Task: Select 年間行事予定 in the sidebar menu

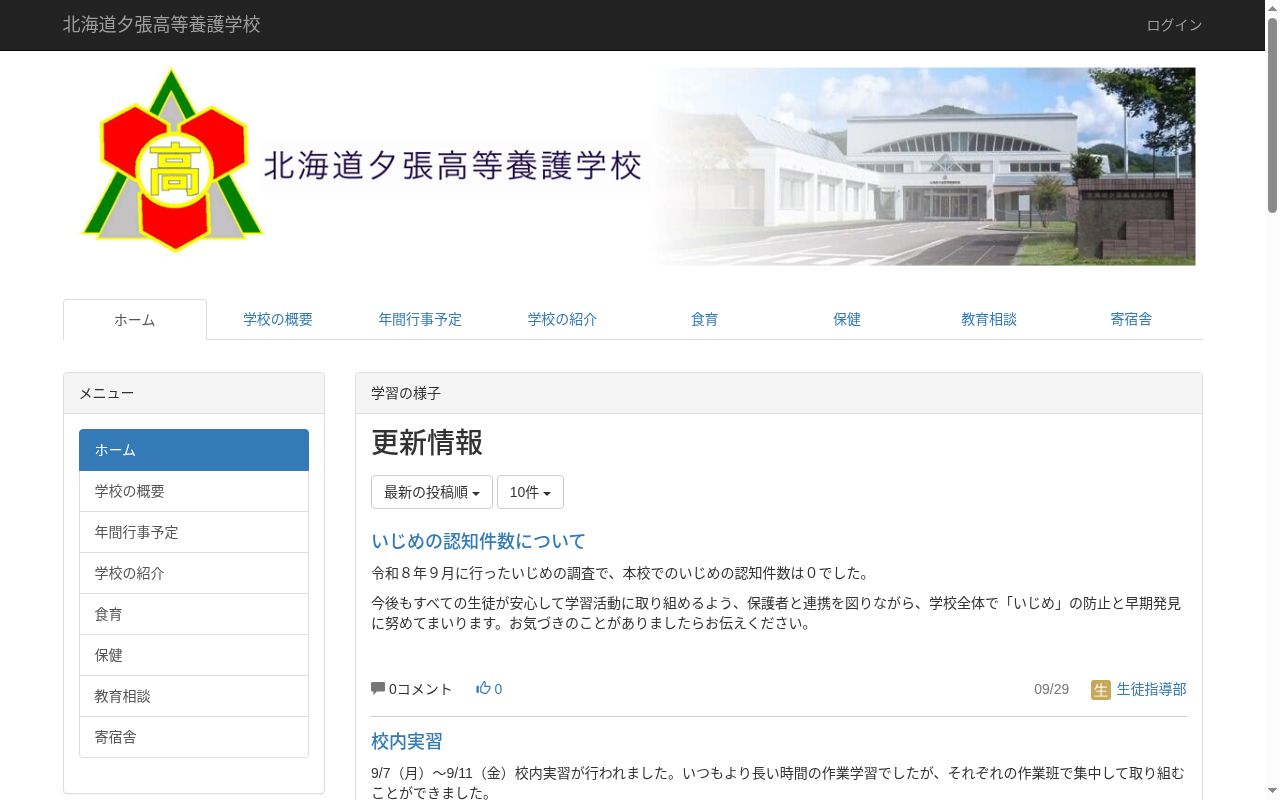Action: (194, 532)
